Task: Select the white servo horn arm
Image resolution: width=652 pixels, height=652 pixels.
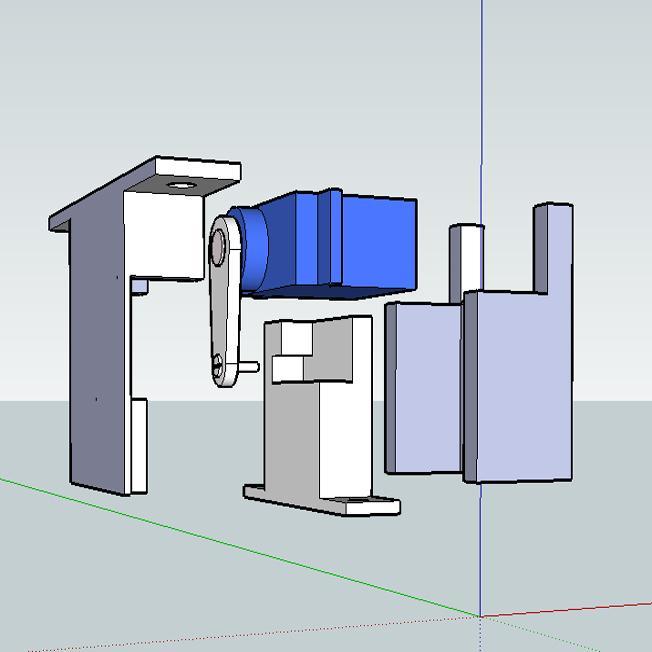Action: (225, 301)
